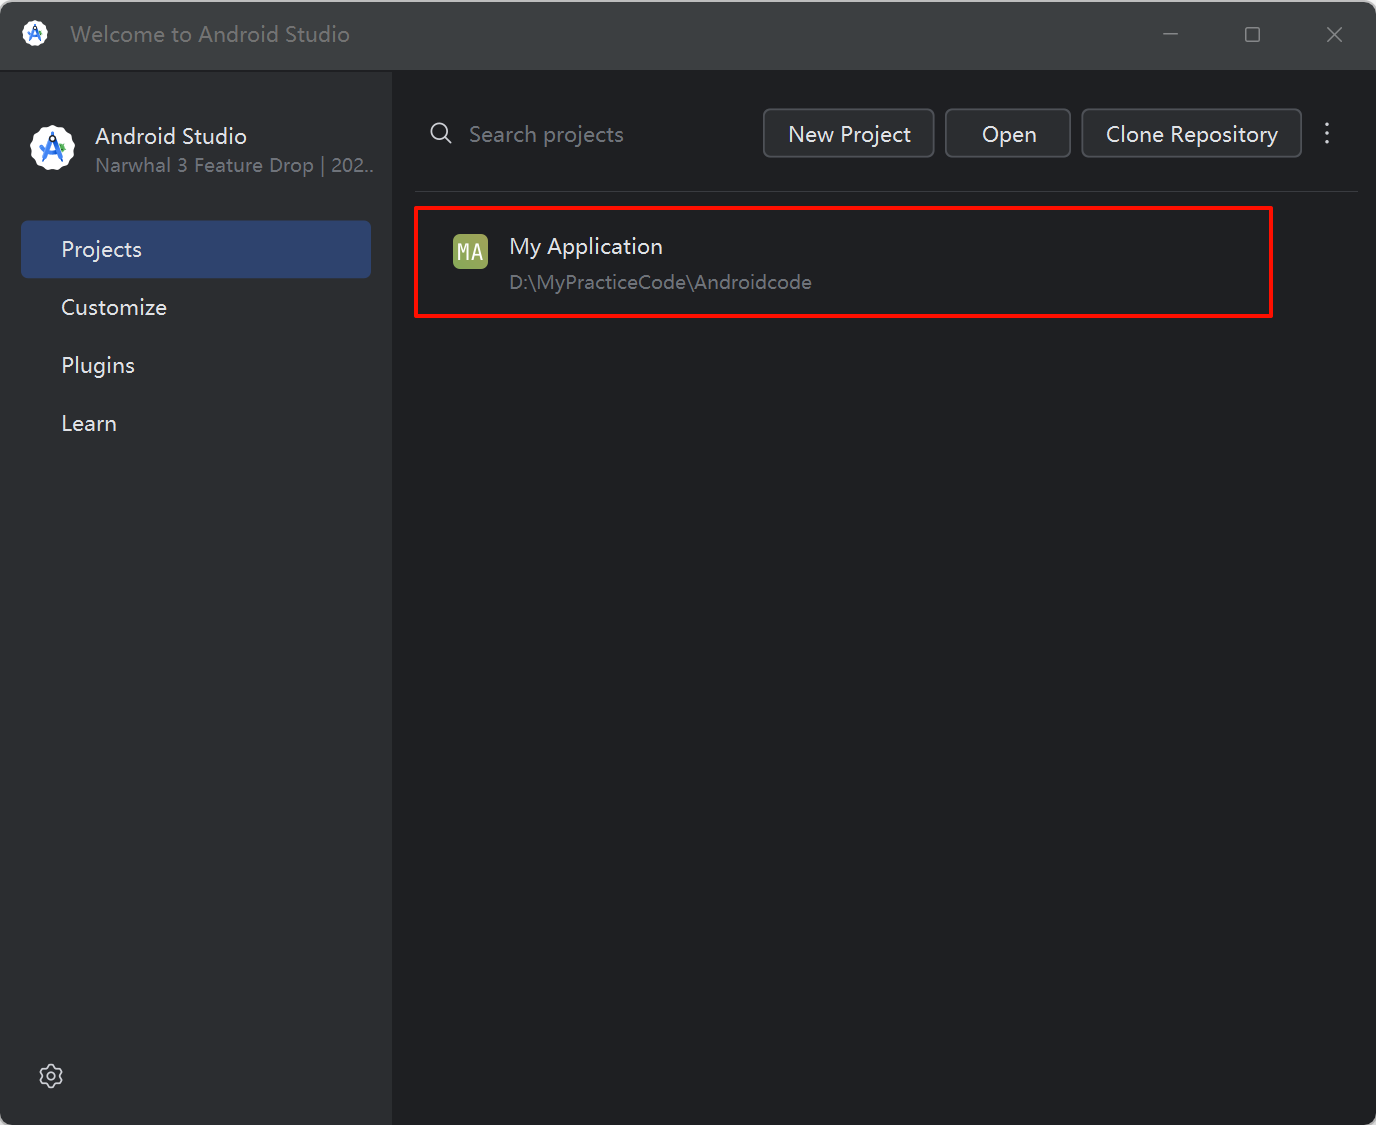
Task: Click the MA project icon badge
Action: pos(470,251)
